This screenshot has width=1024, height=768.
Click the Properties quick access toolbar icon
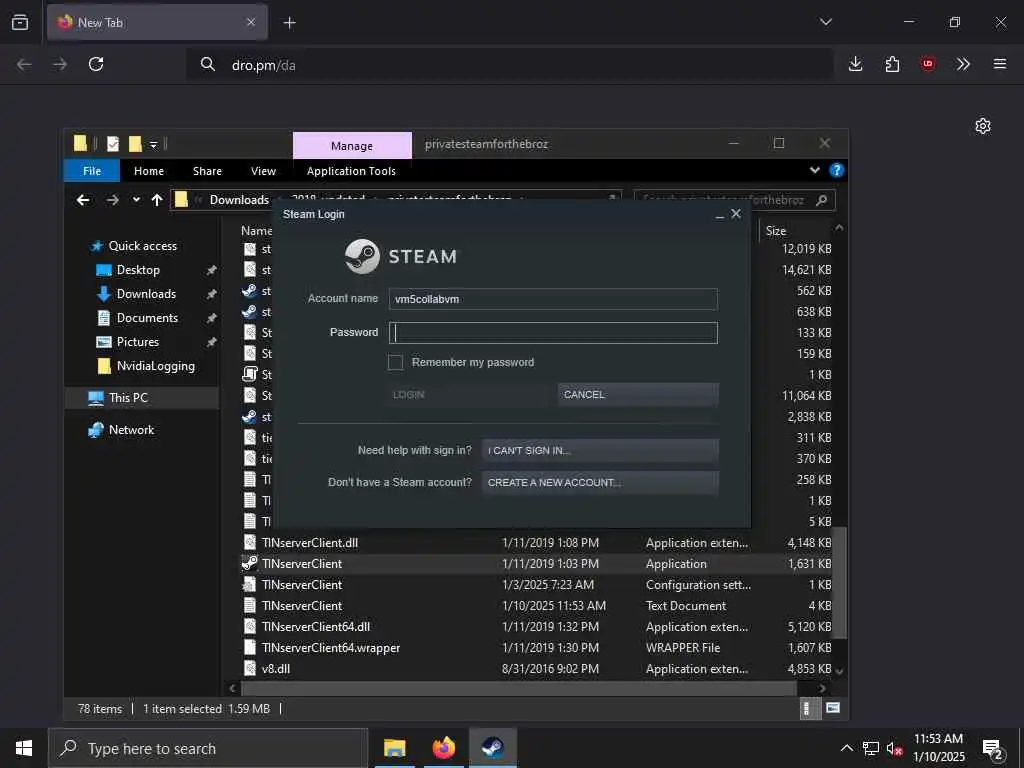point(113,144)
